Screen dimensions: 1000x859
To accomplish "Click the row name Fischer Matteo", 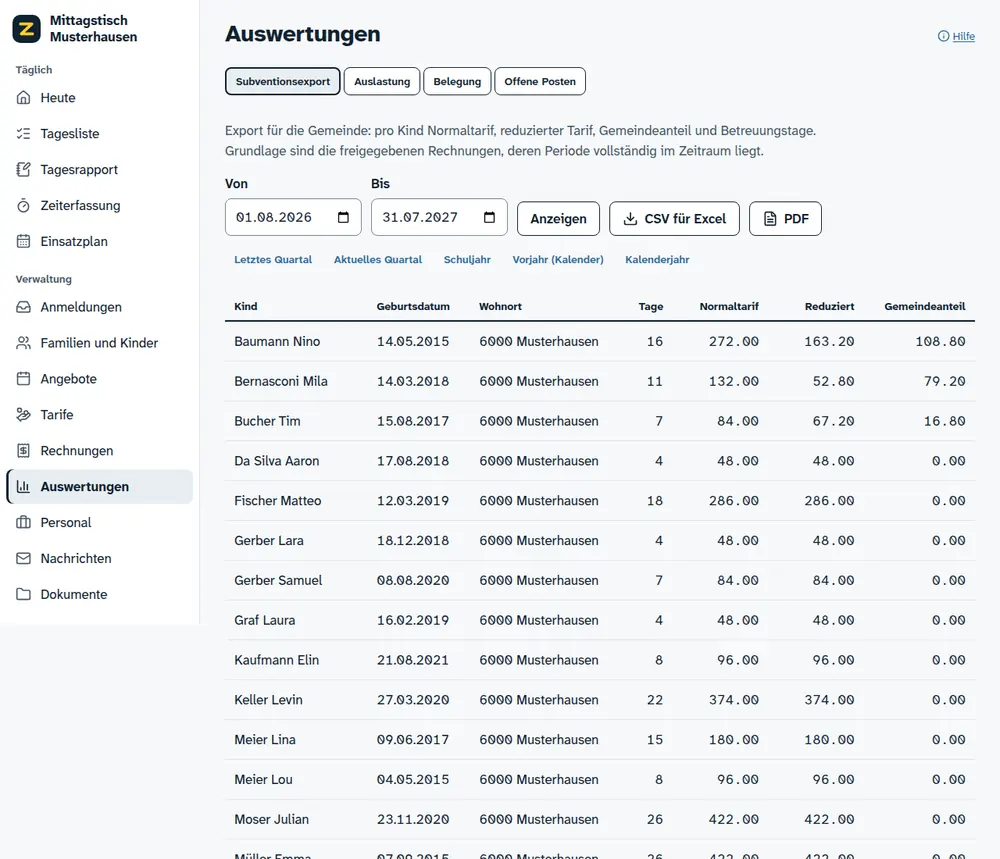I will 277,501.
